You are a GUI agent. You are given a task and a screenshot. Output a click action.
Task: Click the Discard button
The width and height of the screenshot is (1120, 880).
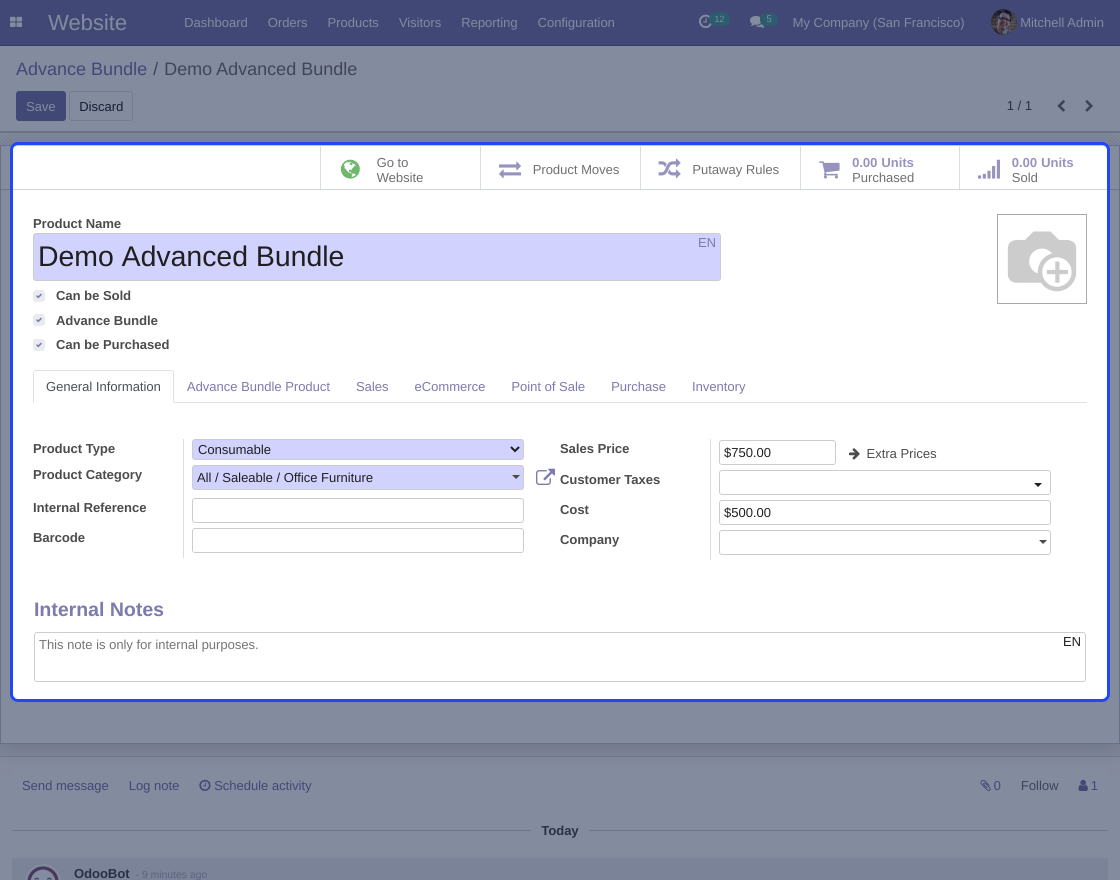[101, 106]
